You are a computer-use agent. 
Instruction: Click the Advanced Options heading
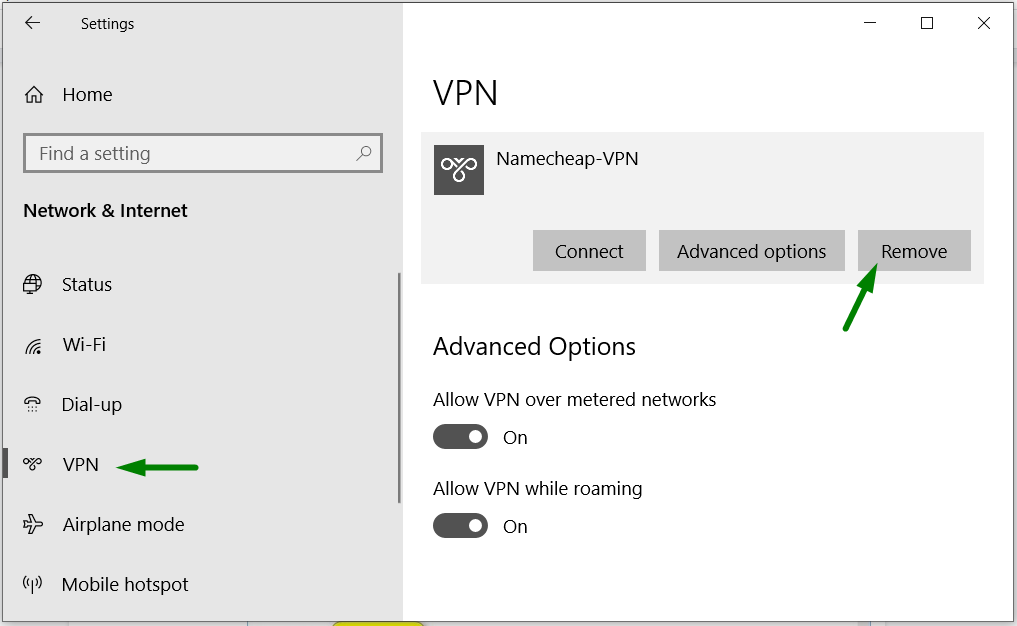click(534, 347)
